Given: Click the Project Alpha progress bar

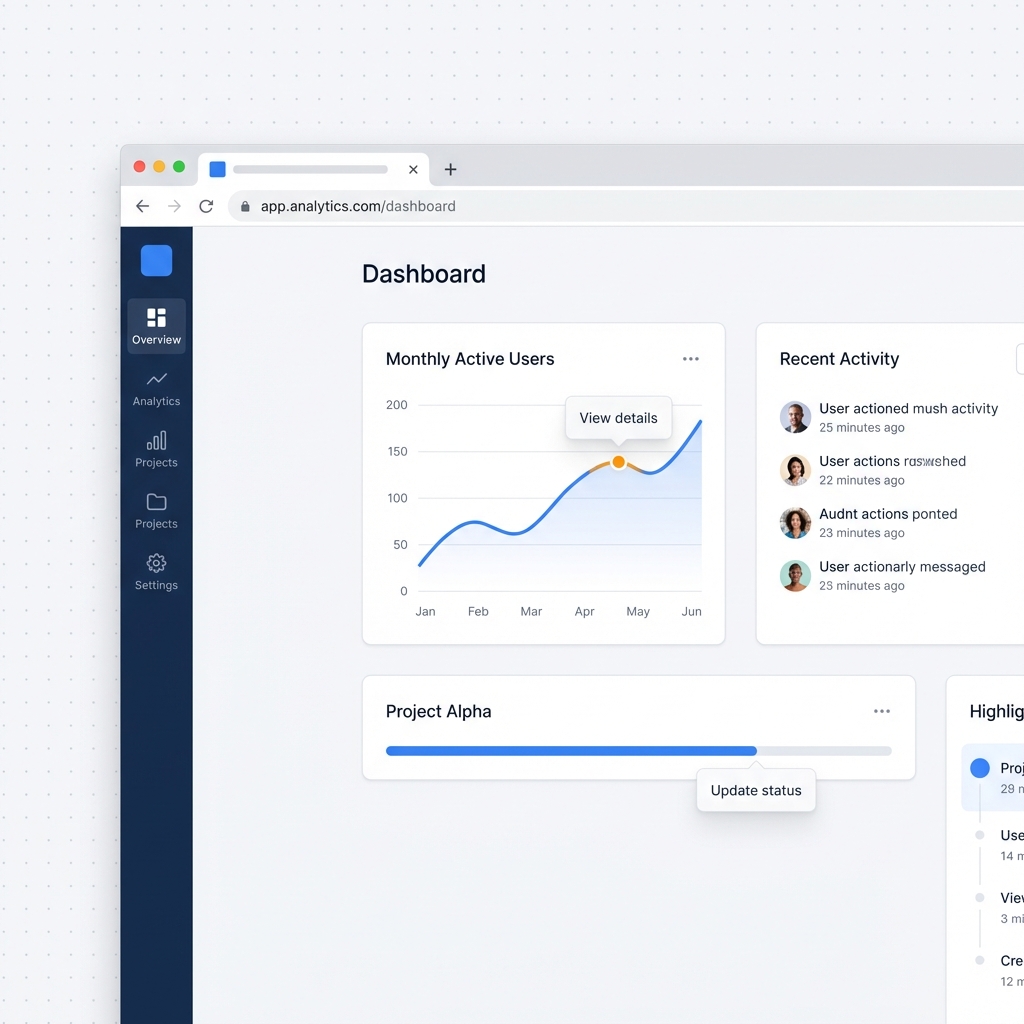Looking at the screenshot, I should coord(638,751).
